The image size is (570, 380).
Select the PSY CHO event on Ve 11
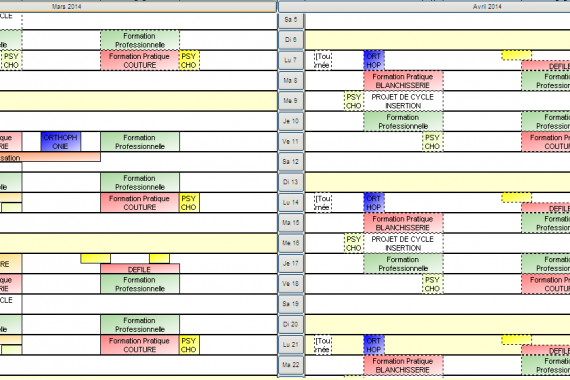(x=433, y=142)
